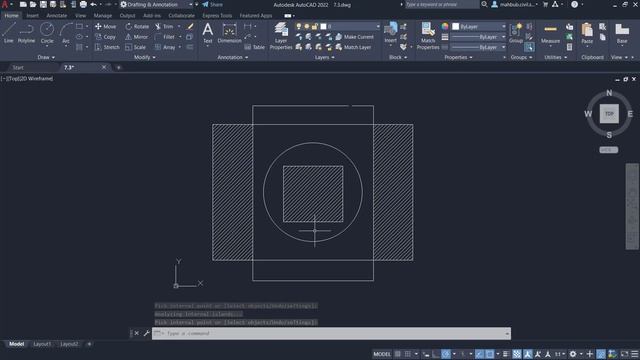
Task: Click the Array tool
Action: point(165,47)
